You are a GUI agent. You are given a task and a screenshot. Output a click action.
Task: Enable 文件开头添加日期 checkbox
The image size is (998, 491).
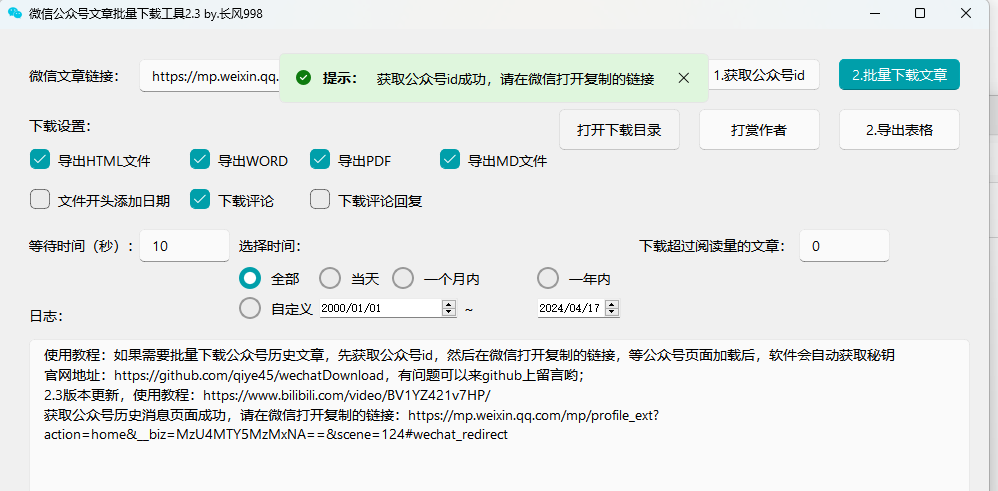click(x=40, y=200)
